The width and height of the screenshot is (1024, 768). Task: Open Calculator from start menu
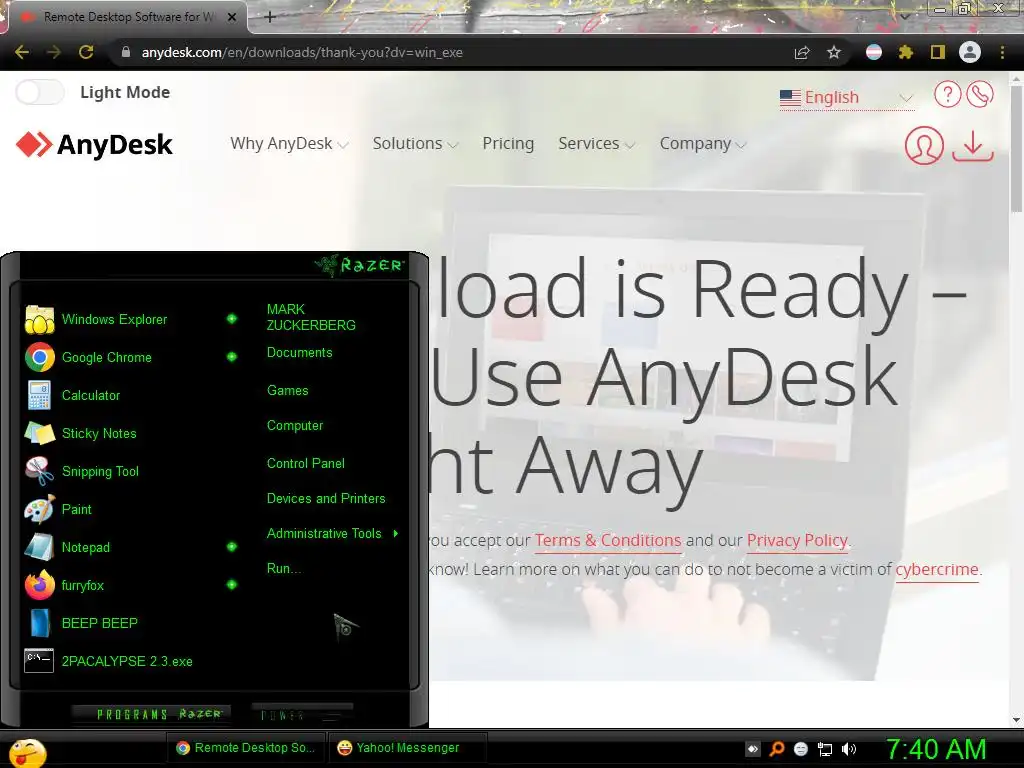(x=91, y=395)
